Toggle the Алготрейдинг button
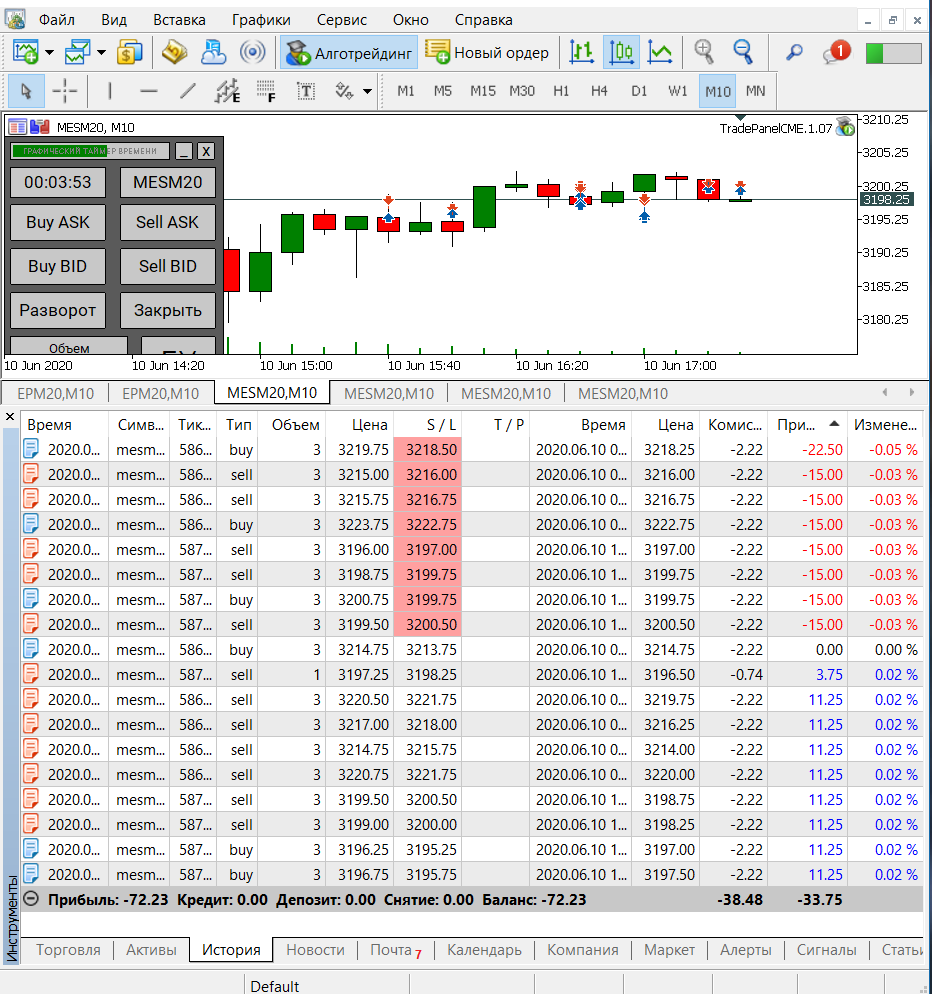Image resolution: width=932 pixels, height=994 pixels. click(349, 53)
